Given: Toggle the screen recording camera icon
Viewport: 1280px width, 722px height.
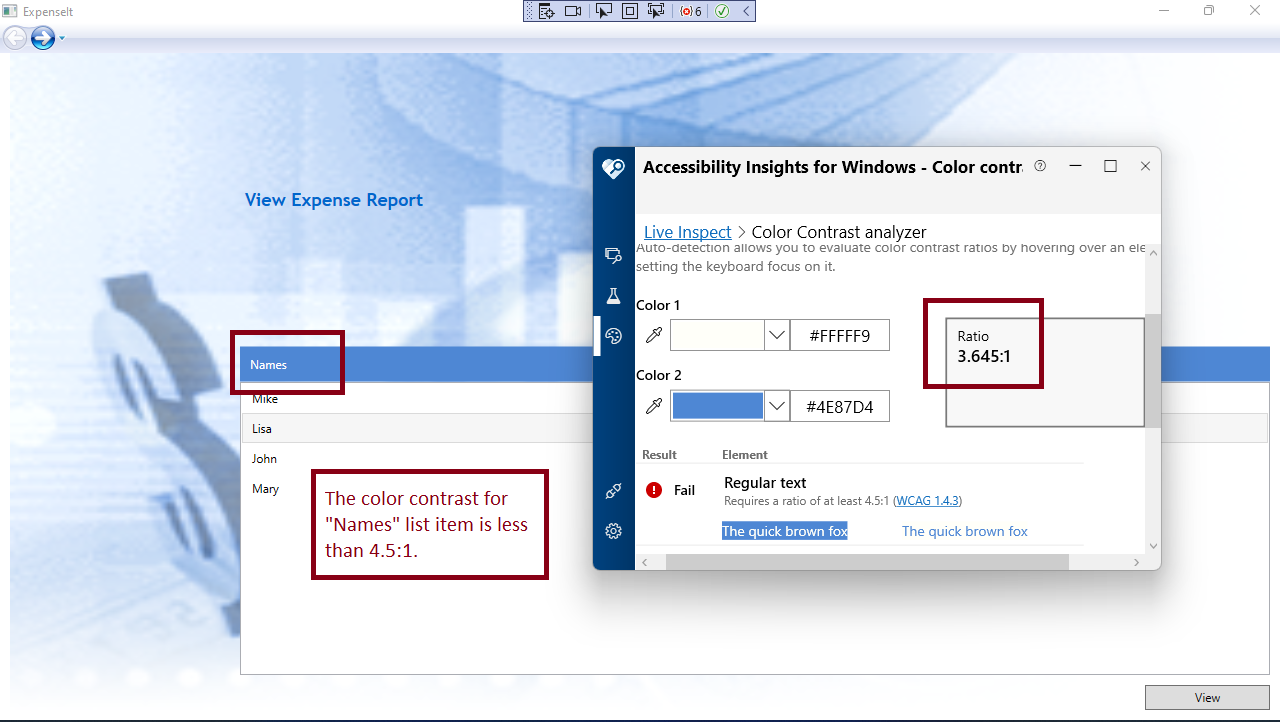Looking at the screenshot, I should [x=572, y=11].
